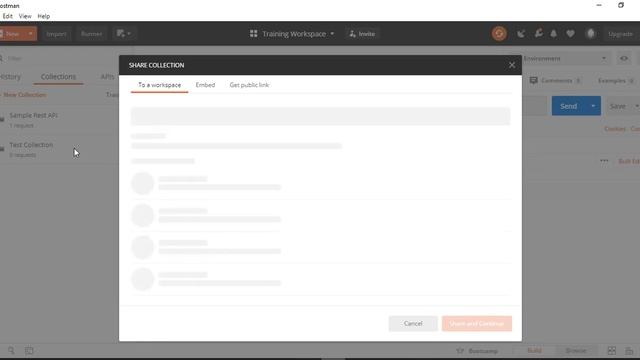Open the Edit menu
This screenshot has width=640, height=360.
[x=8, y=16]
